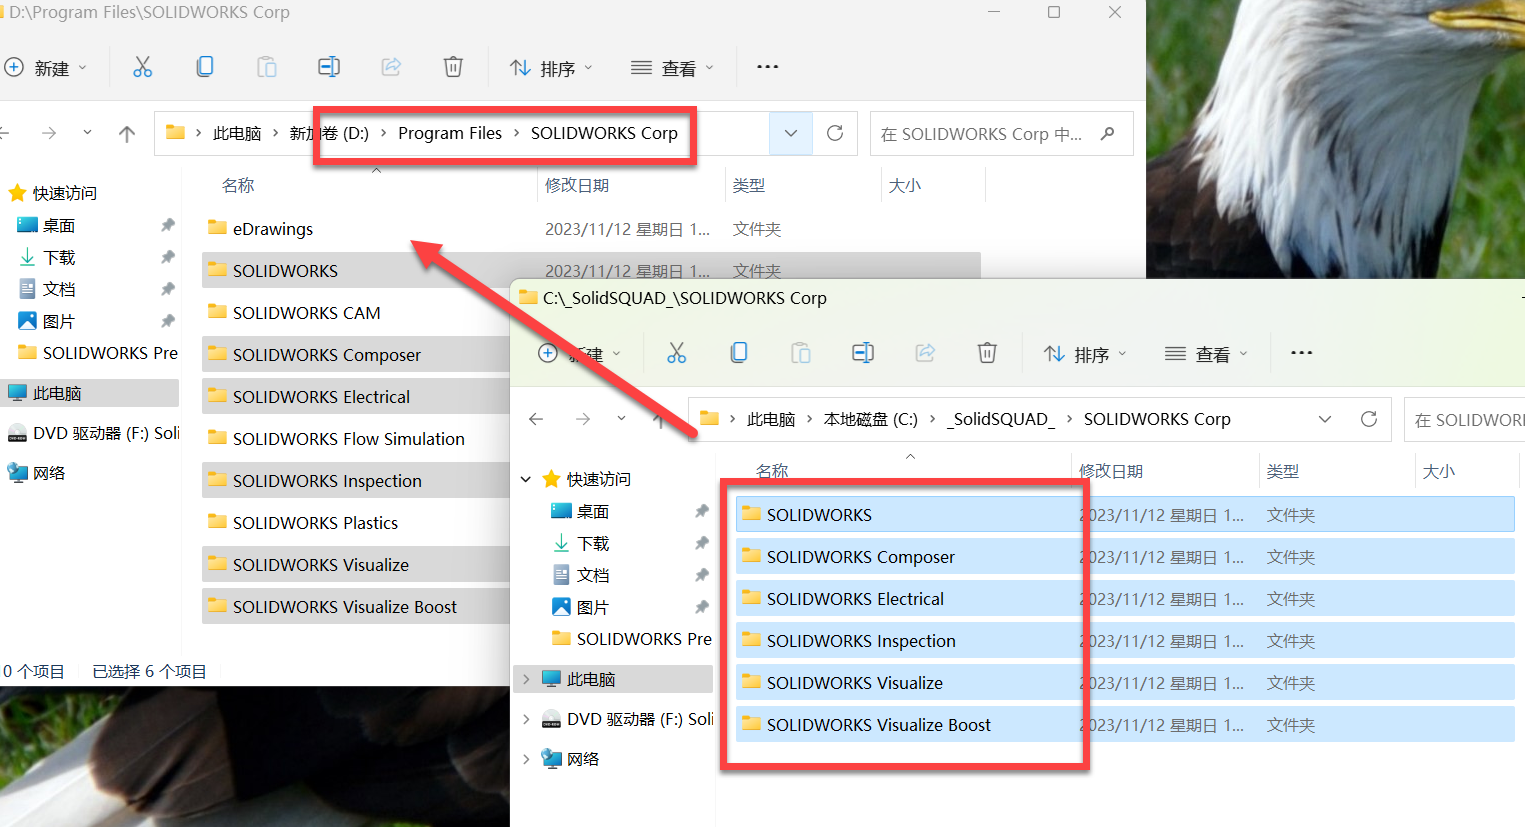The width and height of the screenshot is (1525, 827).
Task: Click the Cut scissors icon in the D: window toolbar
Action: pos(143,67)
